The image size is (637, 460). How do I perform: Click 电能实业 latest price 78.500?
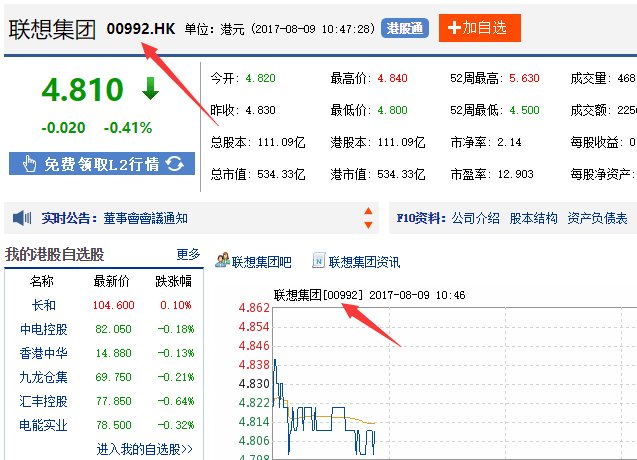point(114,425)
